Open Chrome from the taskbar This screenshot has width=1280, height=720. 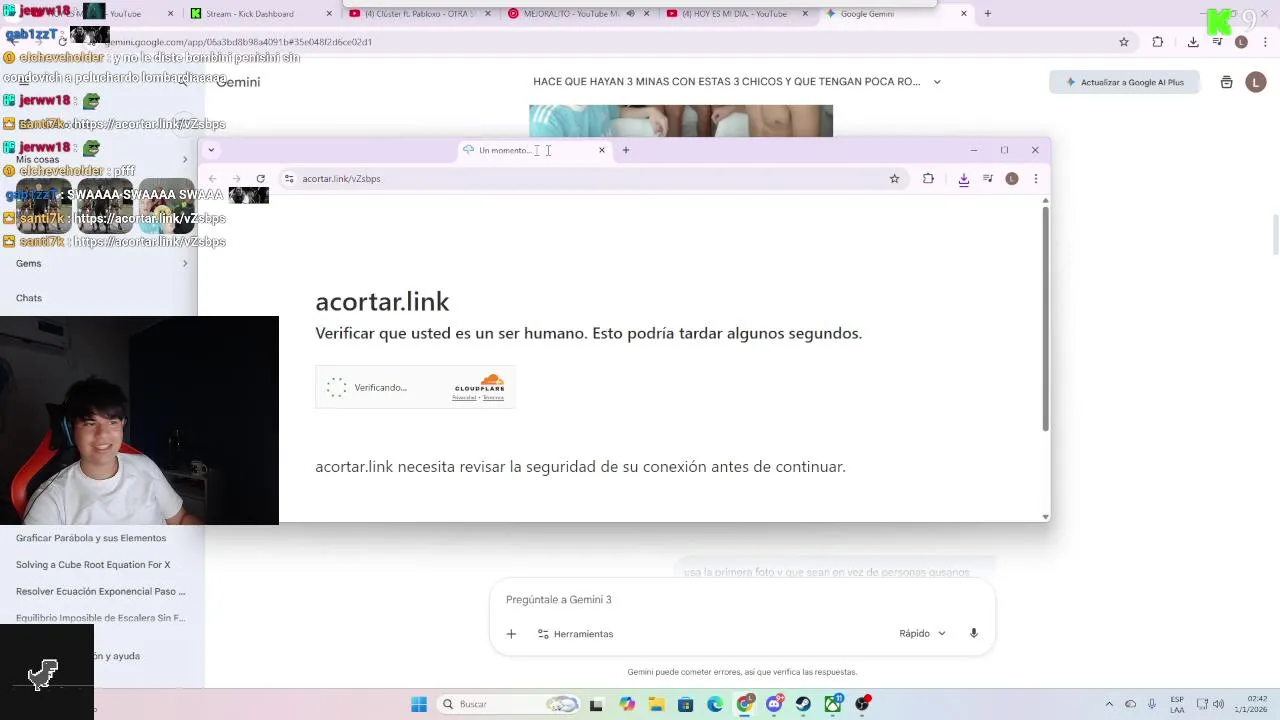tap(745, 705)
